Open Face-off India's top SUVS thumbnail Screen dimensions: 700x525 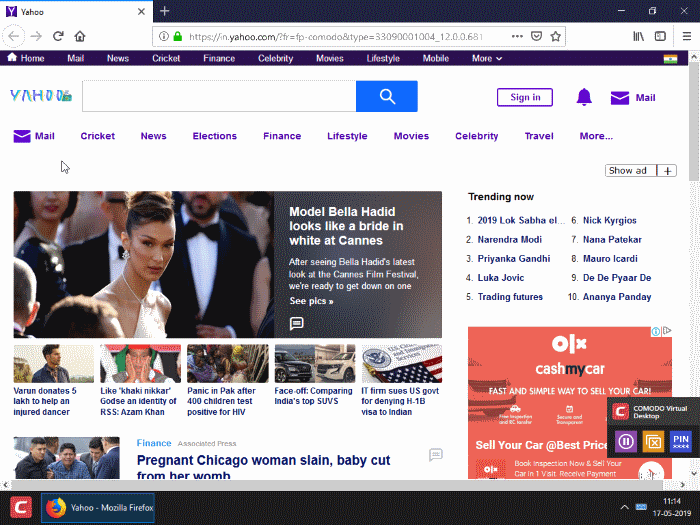click(315, 363)
